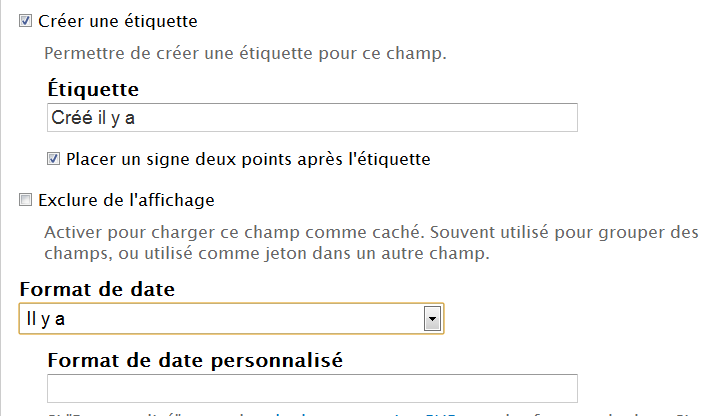
Task: Uncheck the Créer une étiquette checkbox
Action: tap(26, 20)
